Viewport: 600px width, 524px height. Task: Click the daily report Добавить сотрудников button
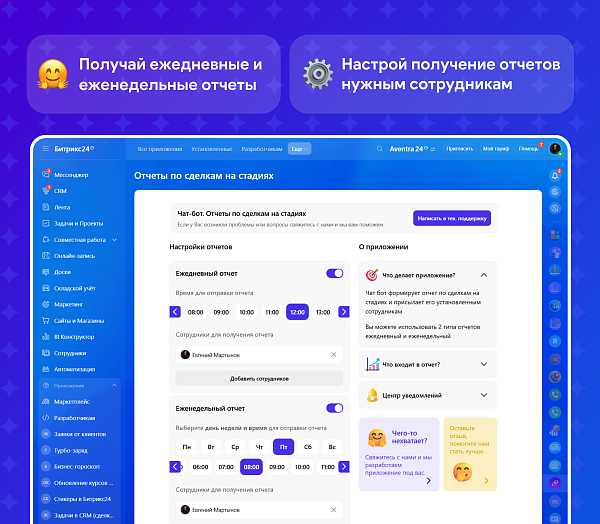tap(259, 379)
